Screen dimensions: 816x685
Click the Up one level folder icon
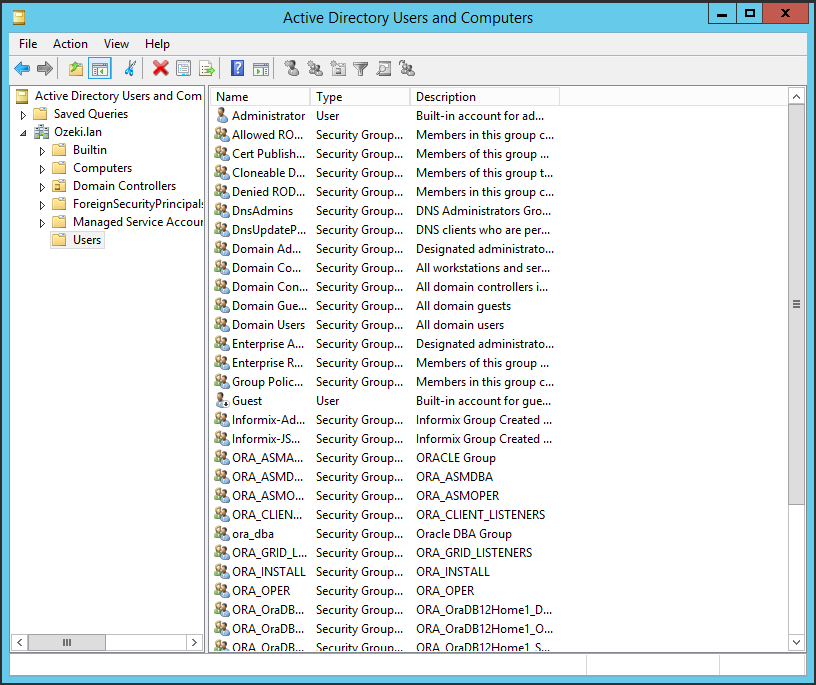point(76,69)
